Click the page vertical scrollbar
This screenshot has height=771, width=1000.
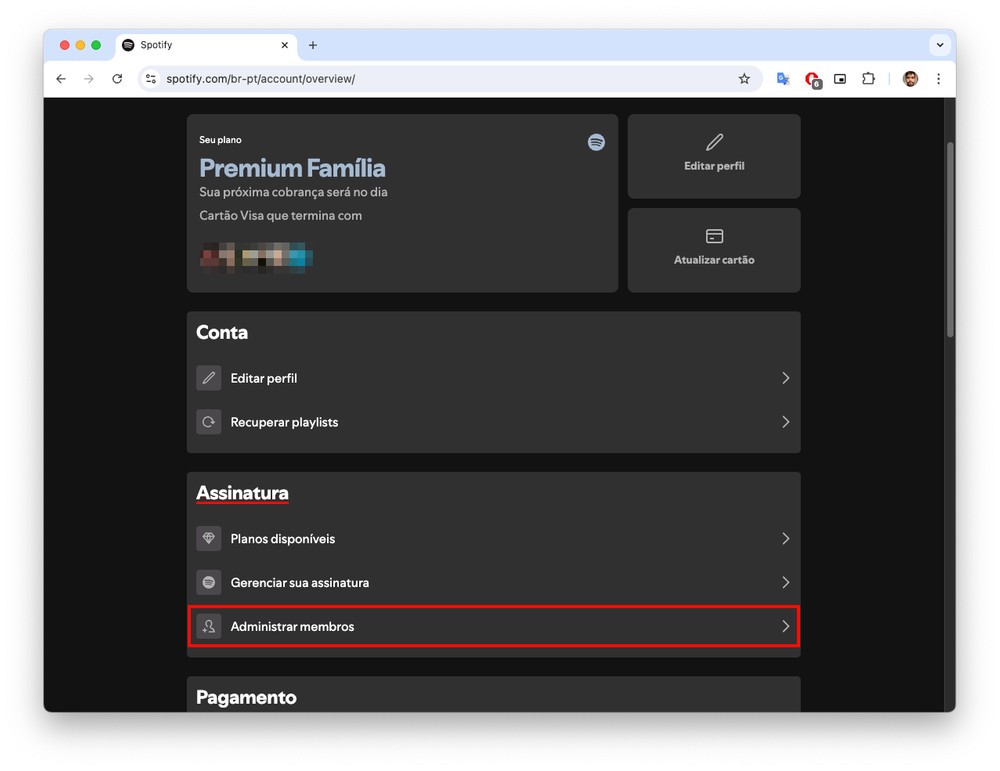pos(950,240)
